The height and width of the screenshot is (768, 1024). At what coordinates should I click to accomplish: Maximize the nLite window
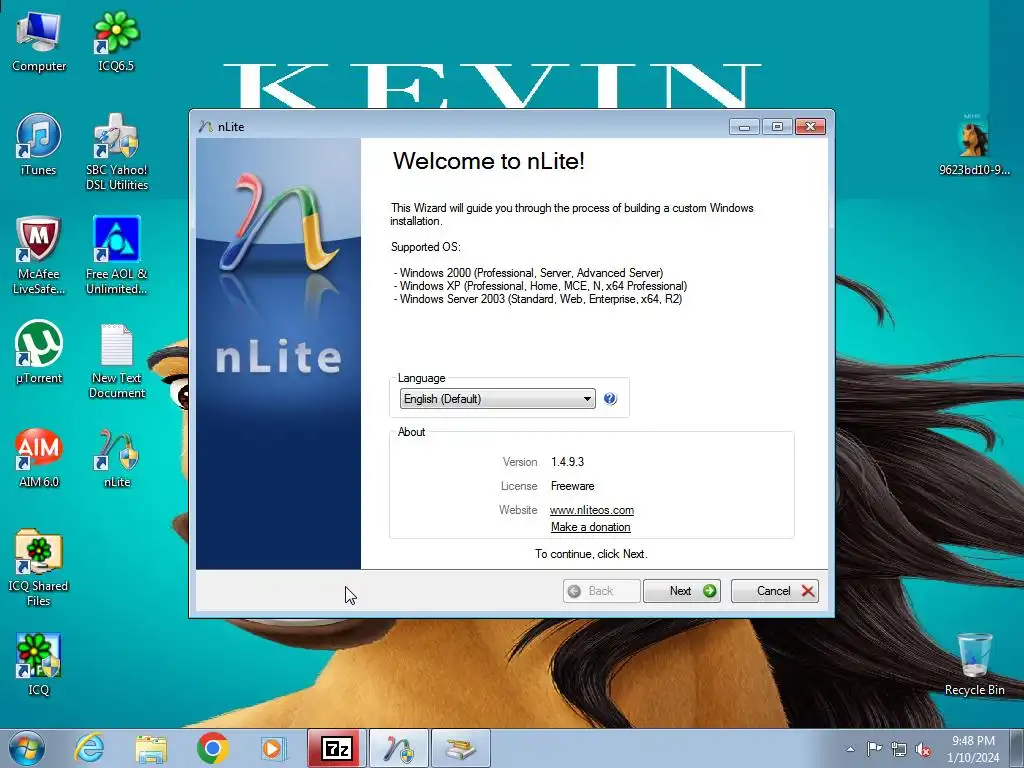(777, 127)
